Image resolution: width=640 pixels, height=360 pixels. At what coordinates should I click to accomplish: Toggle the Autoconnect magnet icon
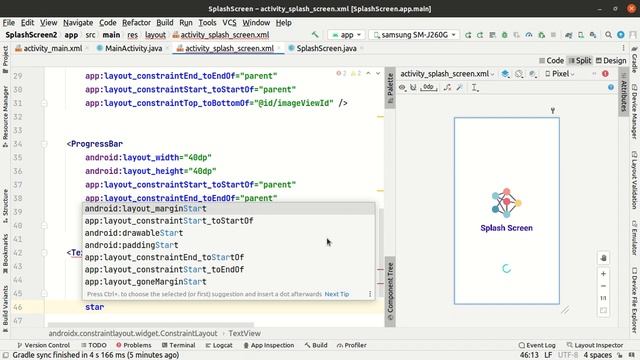point(413,87)
